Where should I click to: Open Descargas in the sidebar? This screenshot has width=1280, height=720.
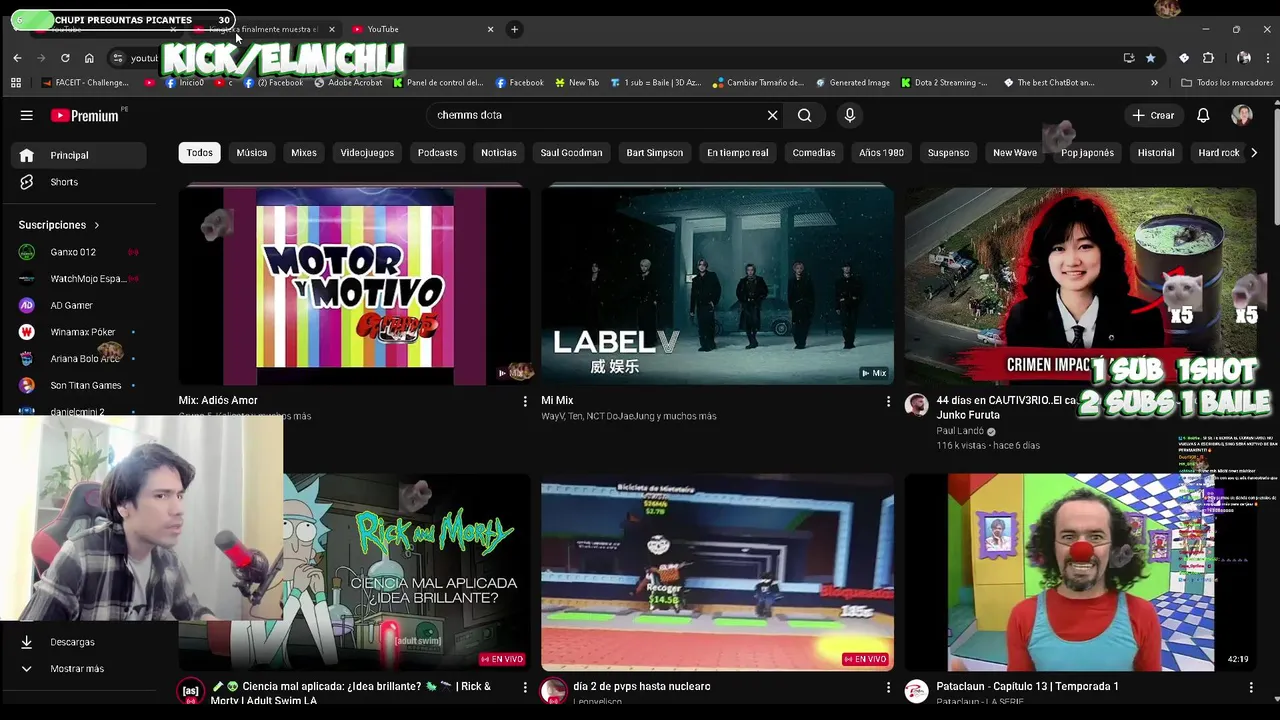coord(78,642)
